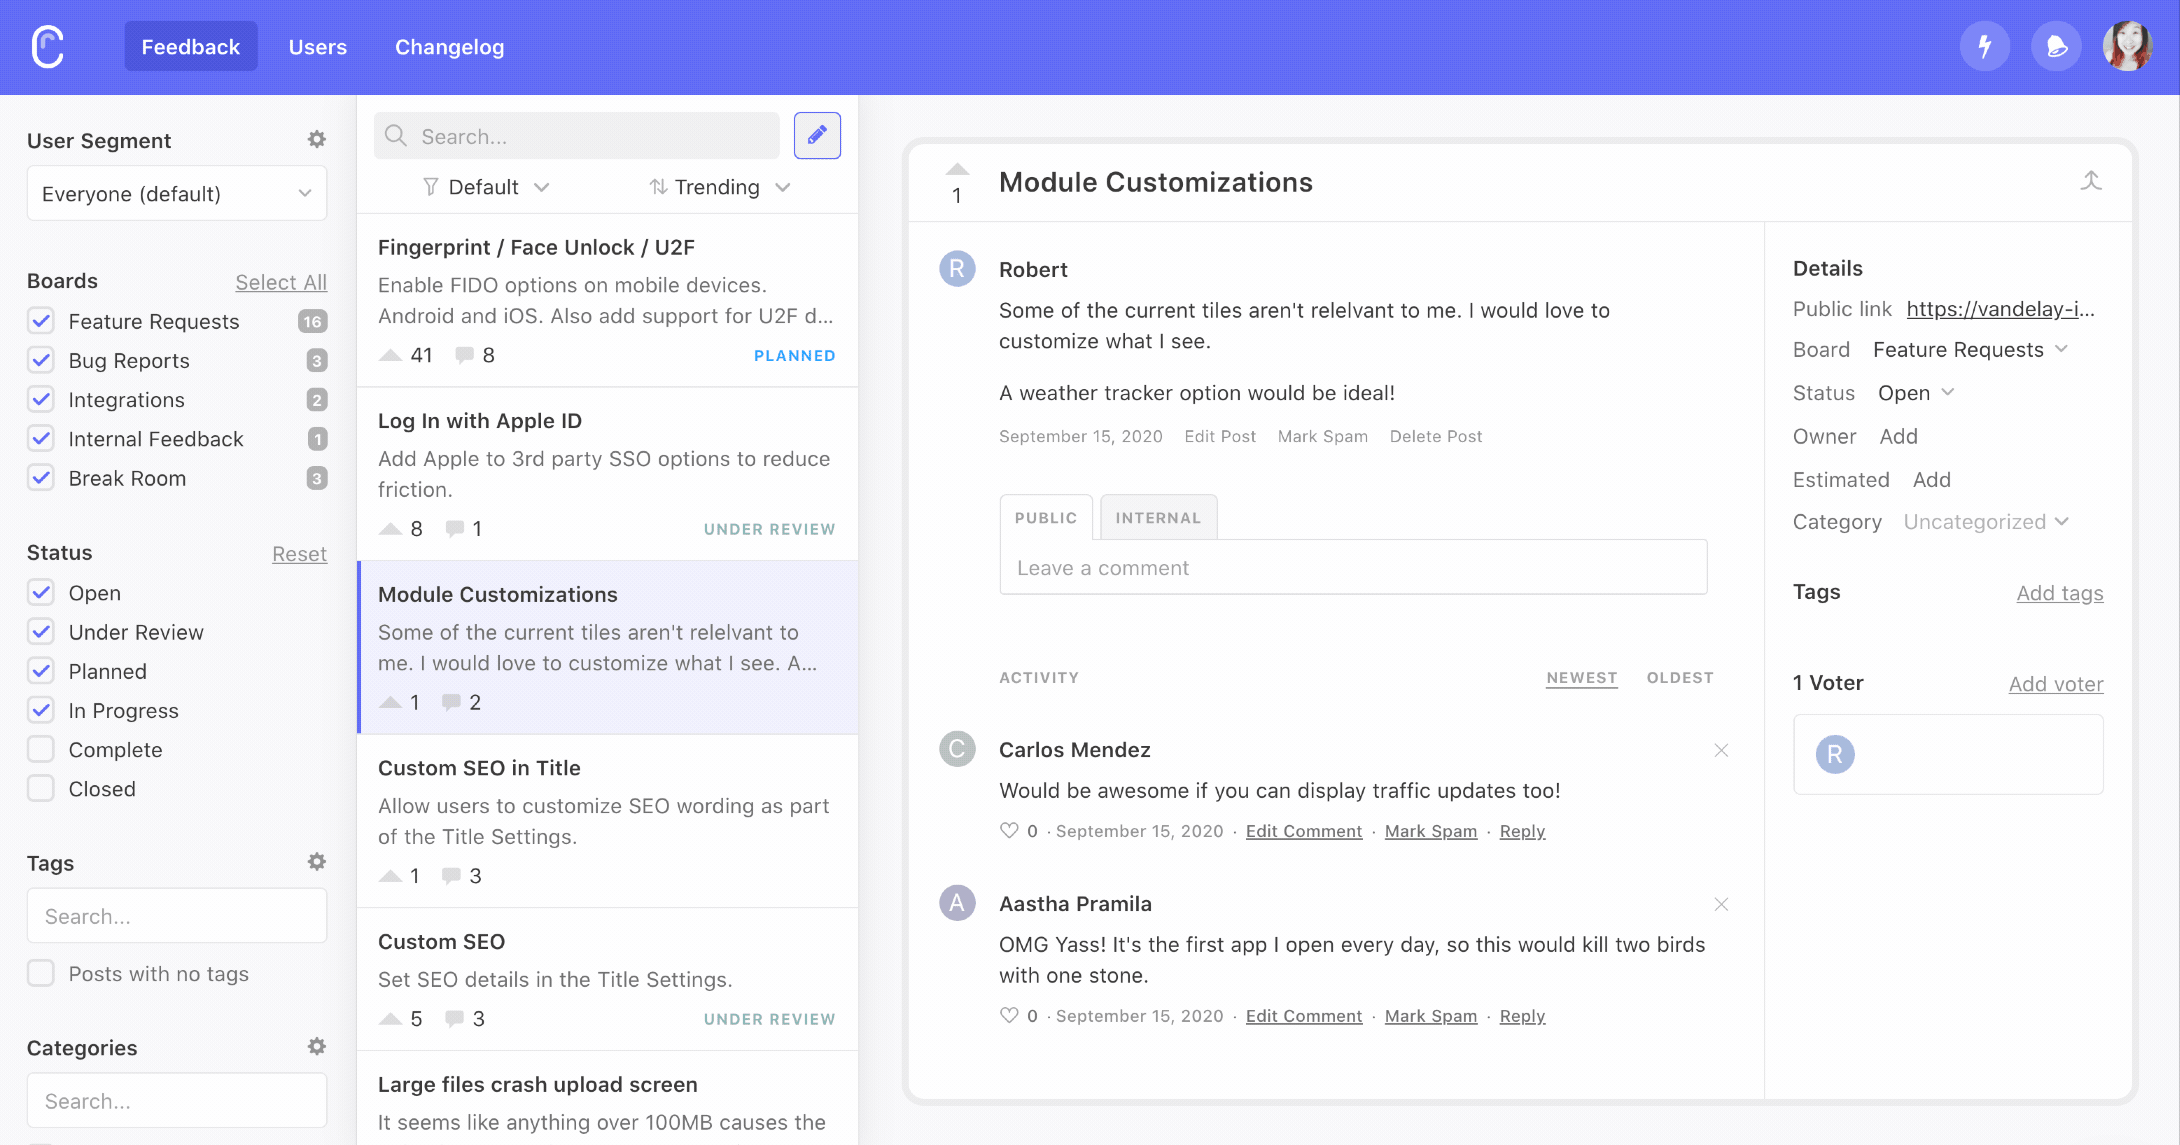
Task: Click the Leave a comment field
Action: pyautogui.click(x=1353, y=567)
